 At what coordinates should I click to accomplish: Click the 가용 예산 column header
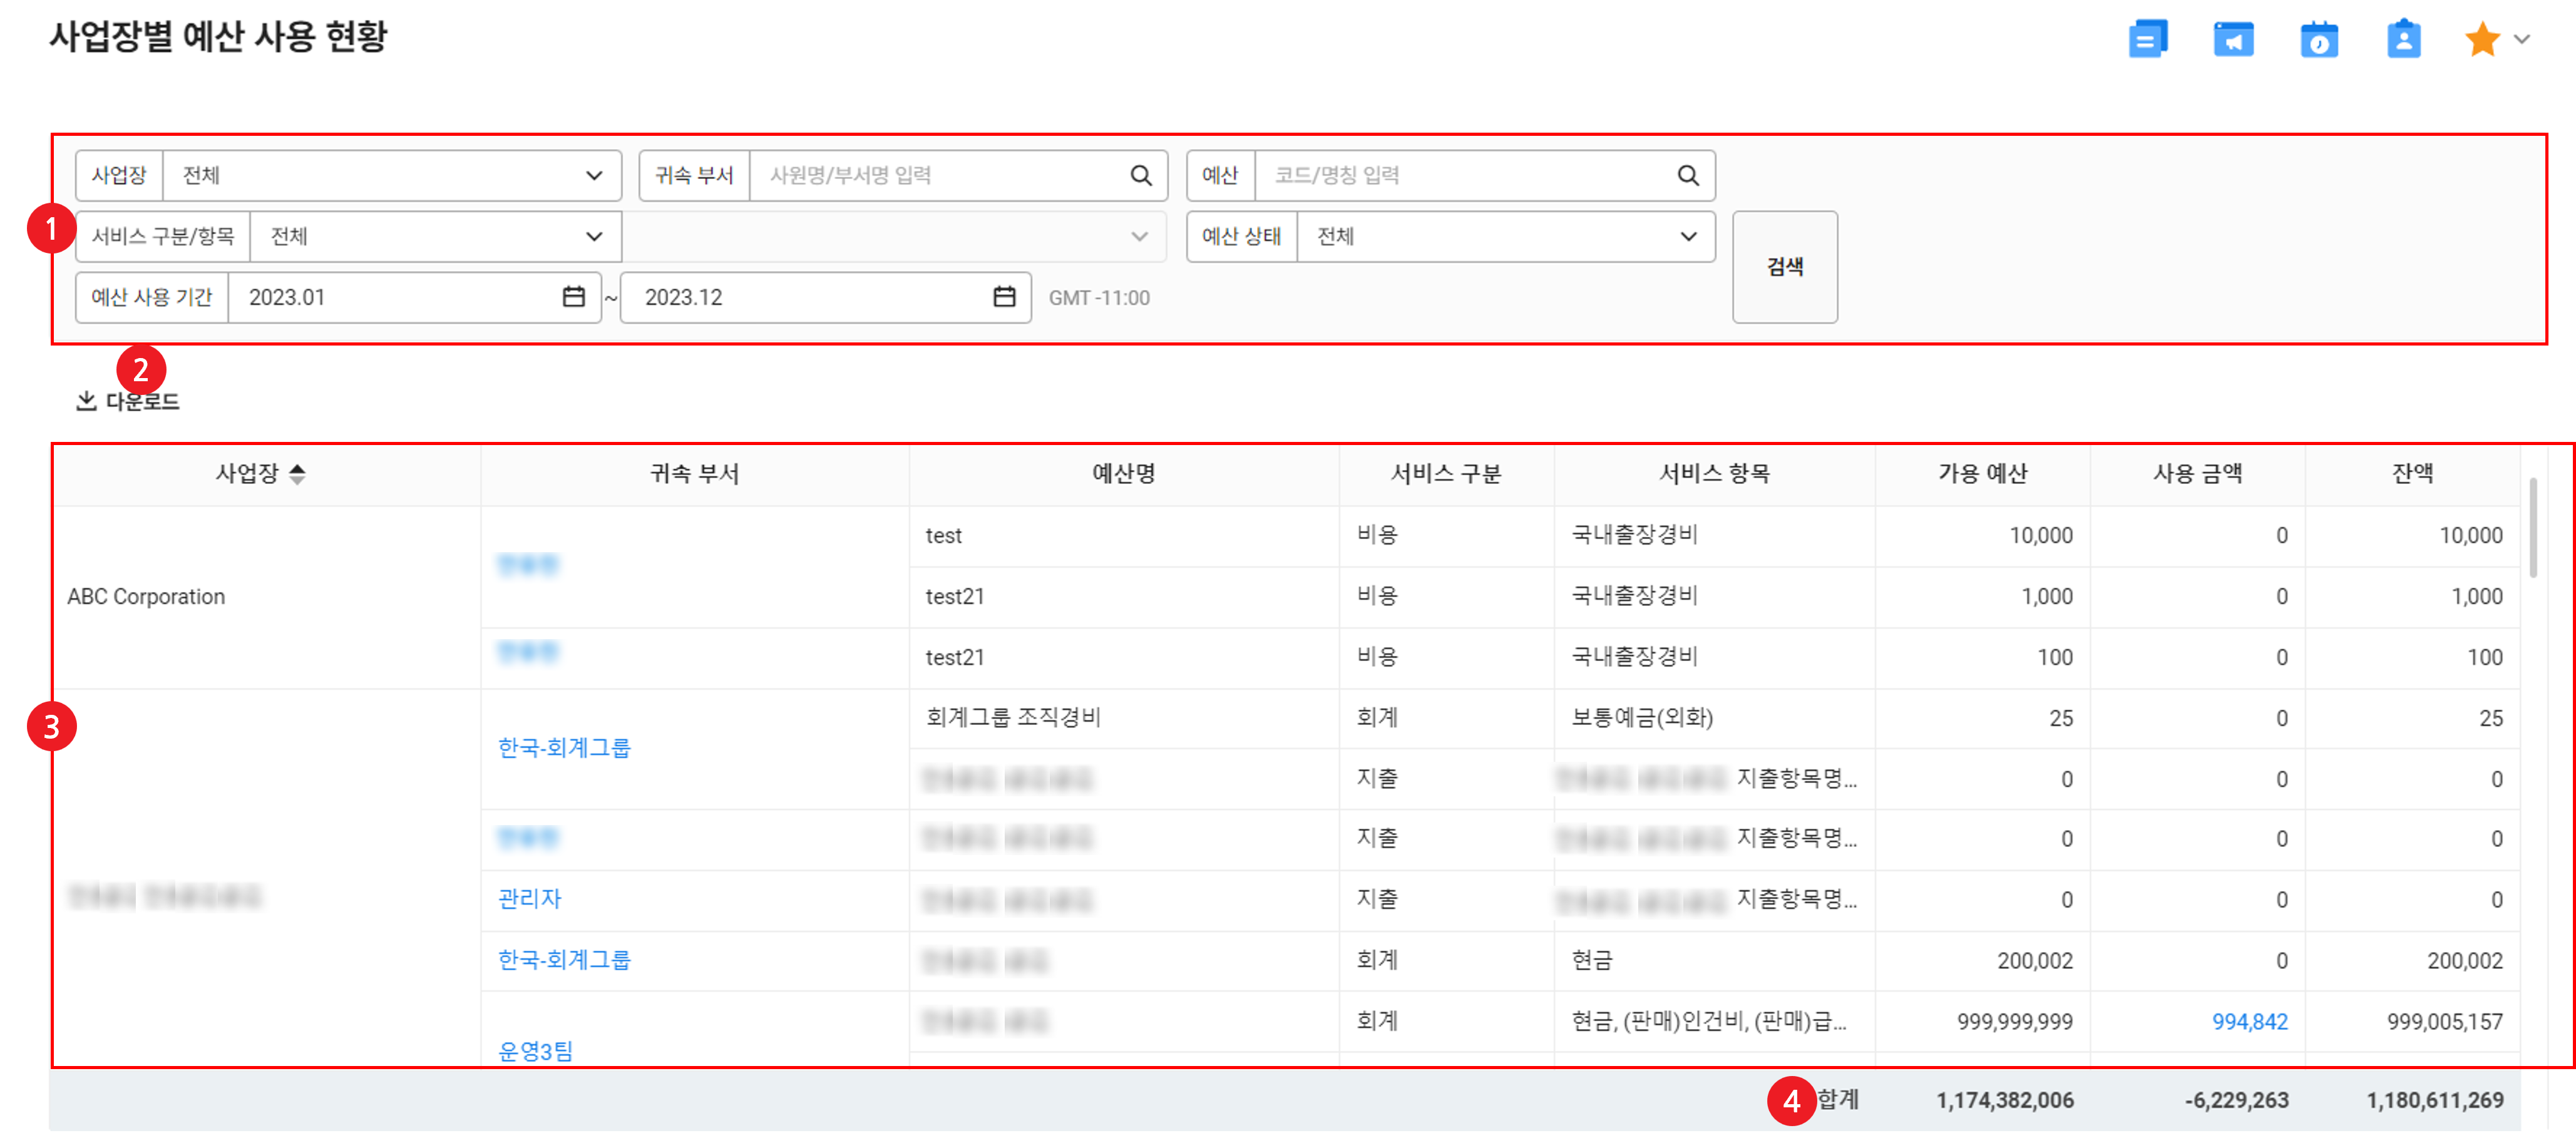[x=1982, y=474]
